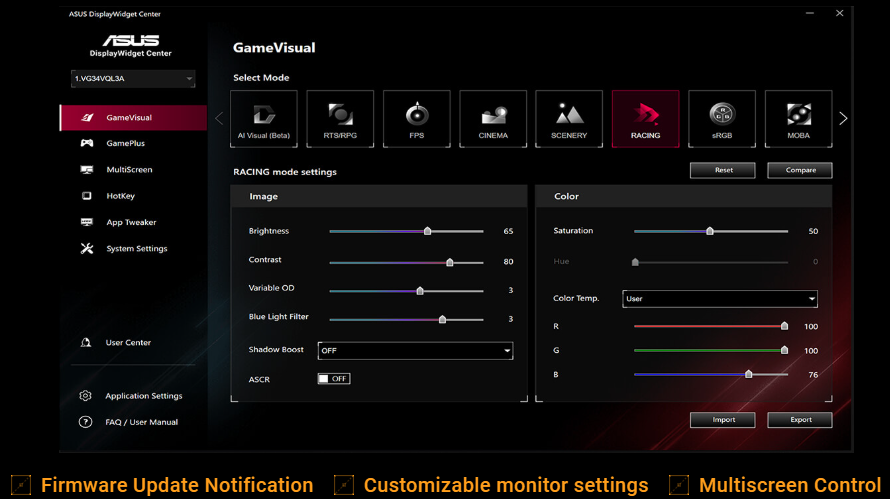Click the blue B channel slider handle
Viewport: 890px width, 499px height.
coord(749,374)
